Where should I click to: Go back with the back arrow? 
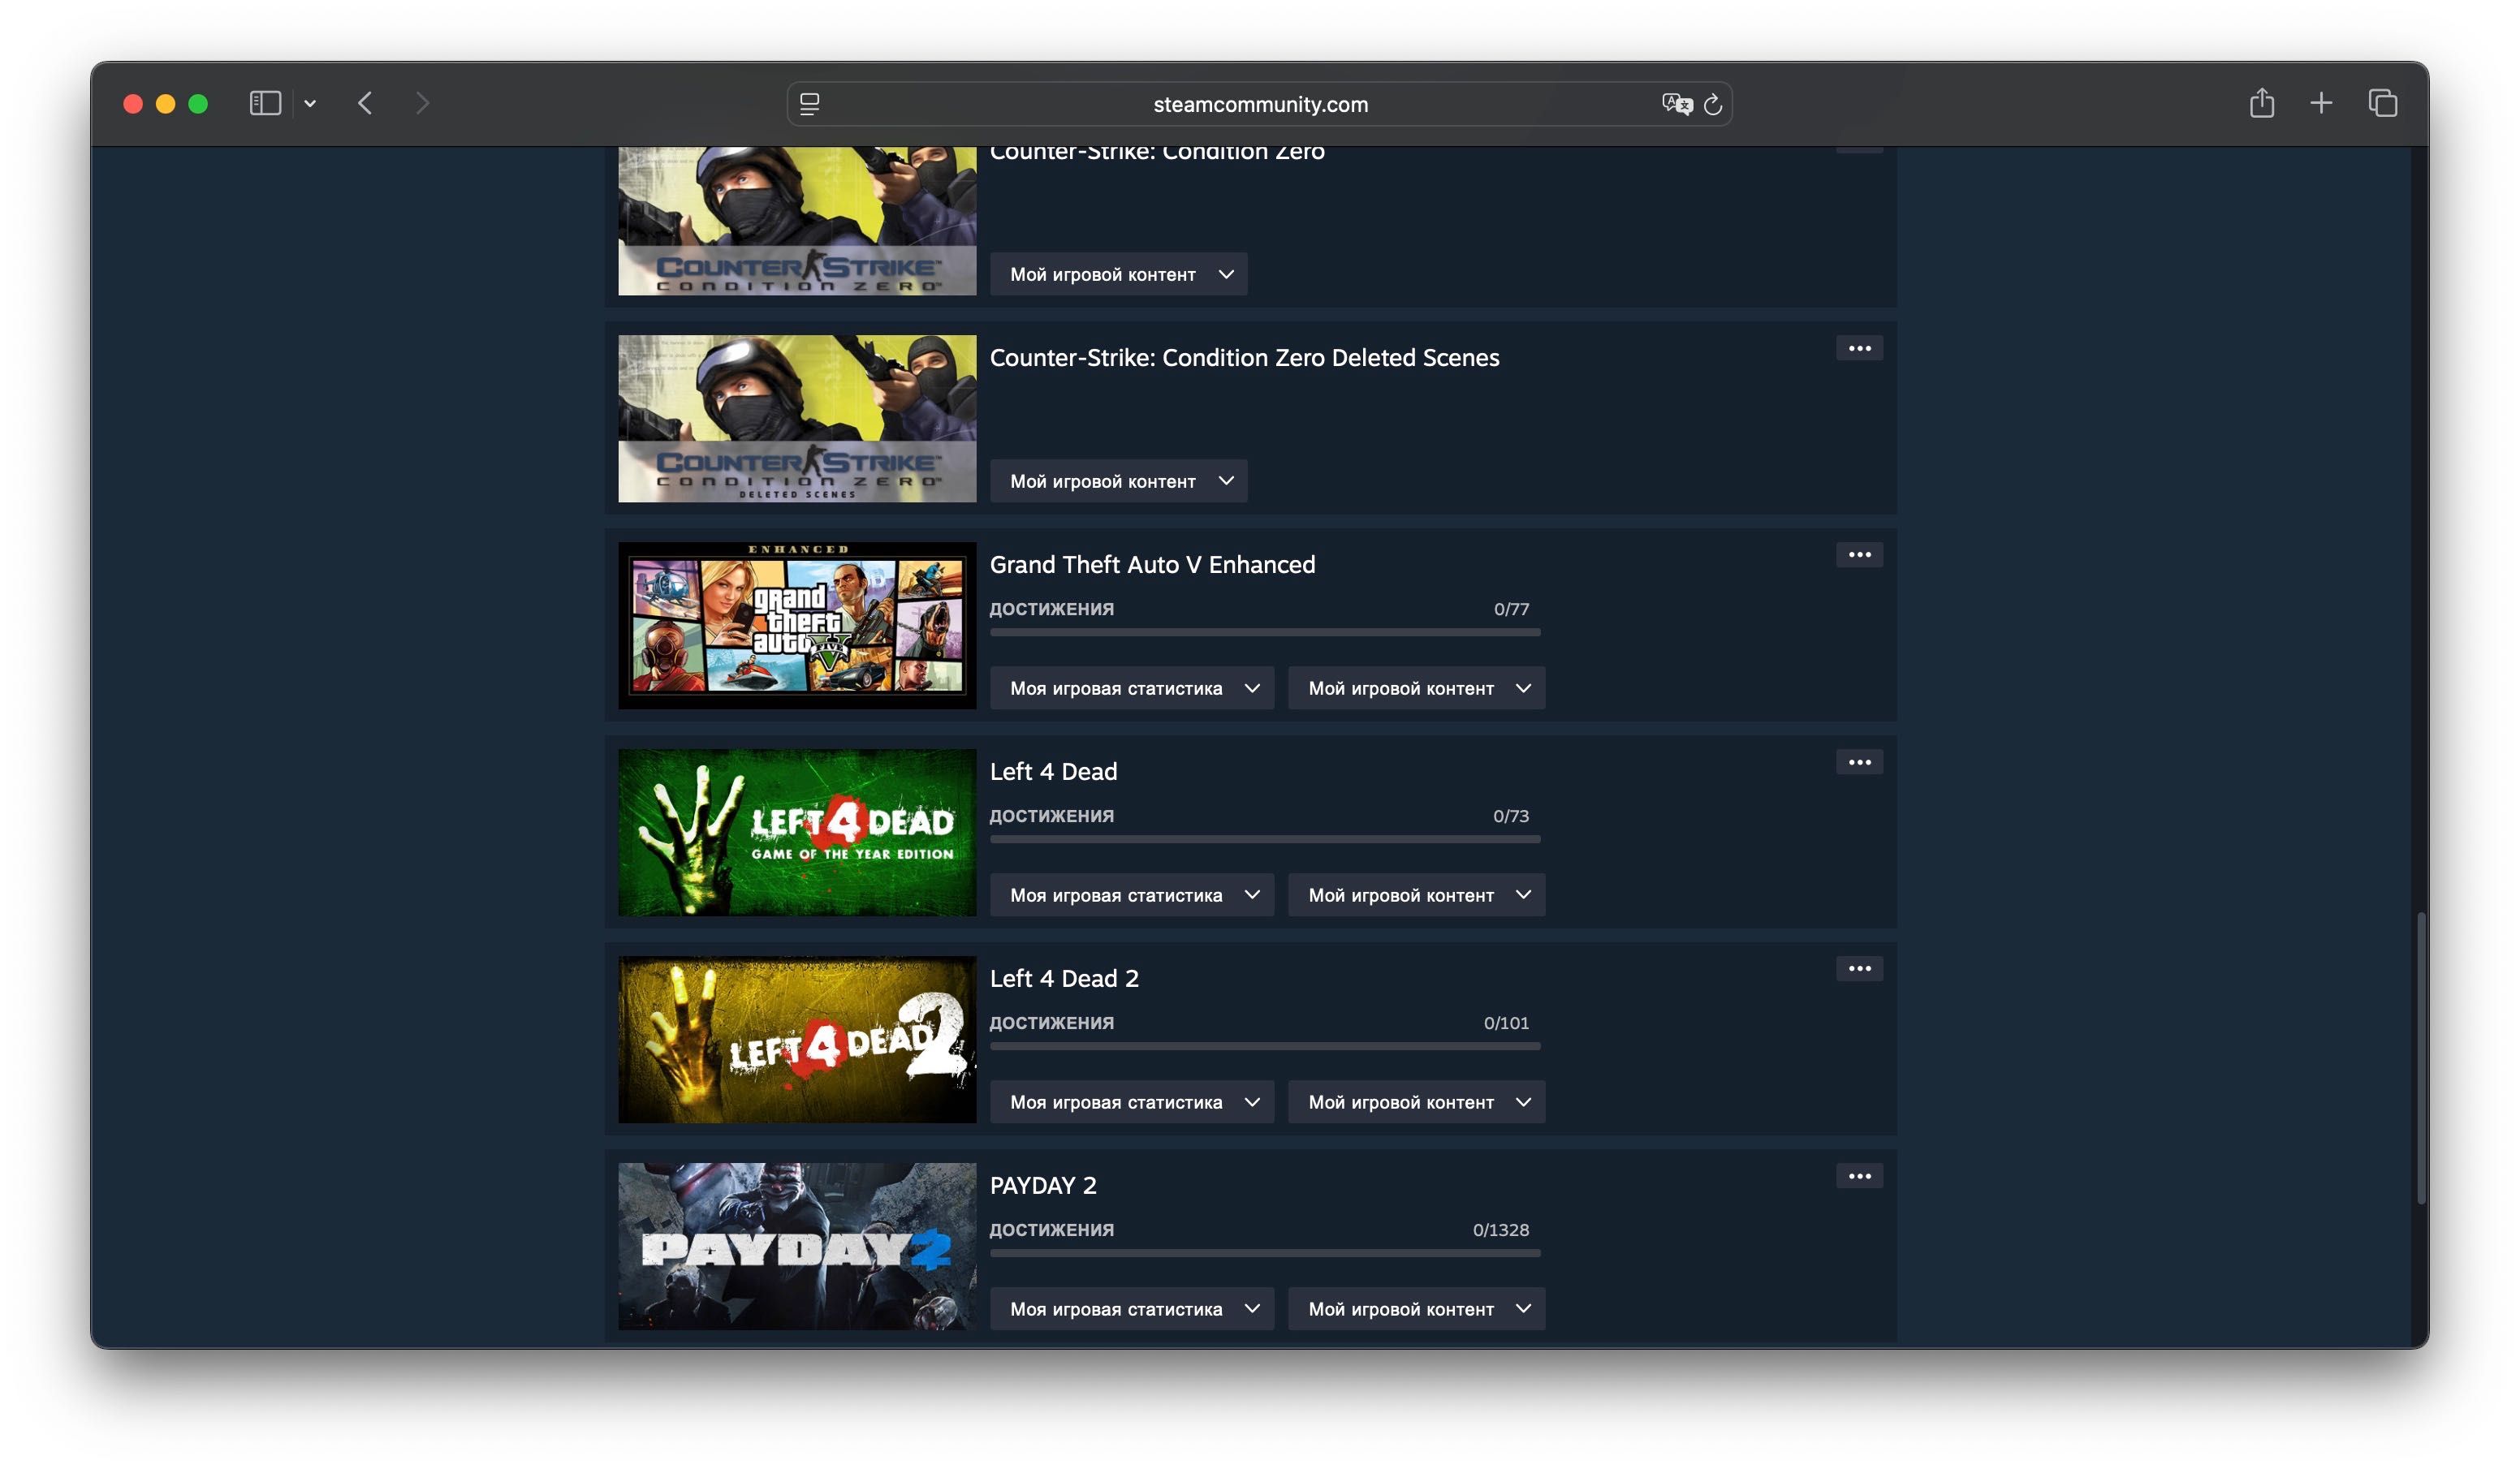365,103
